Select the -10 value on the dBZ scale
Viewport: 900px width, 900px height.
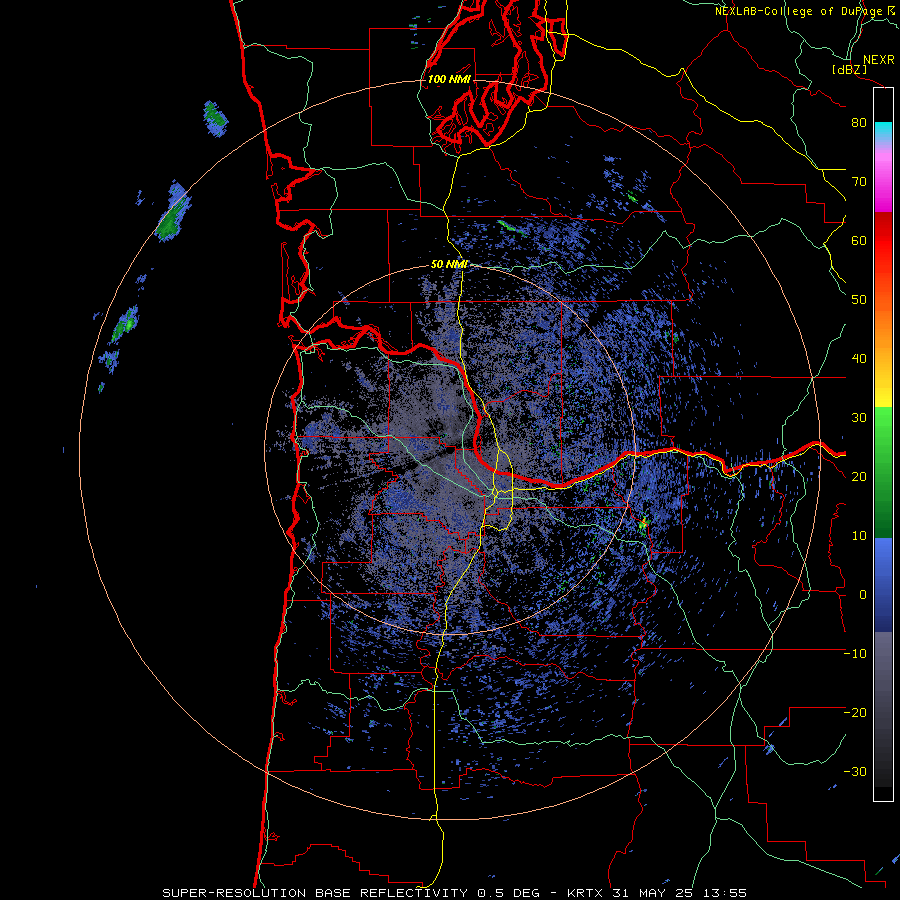(x=855, y=654)
